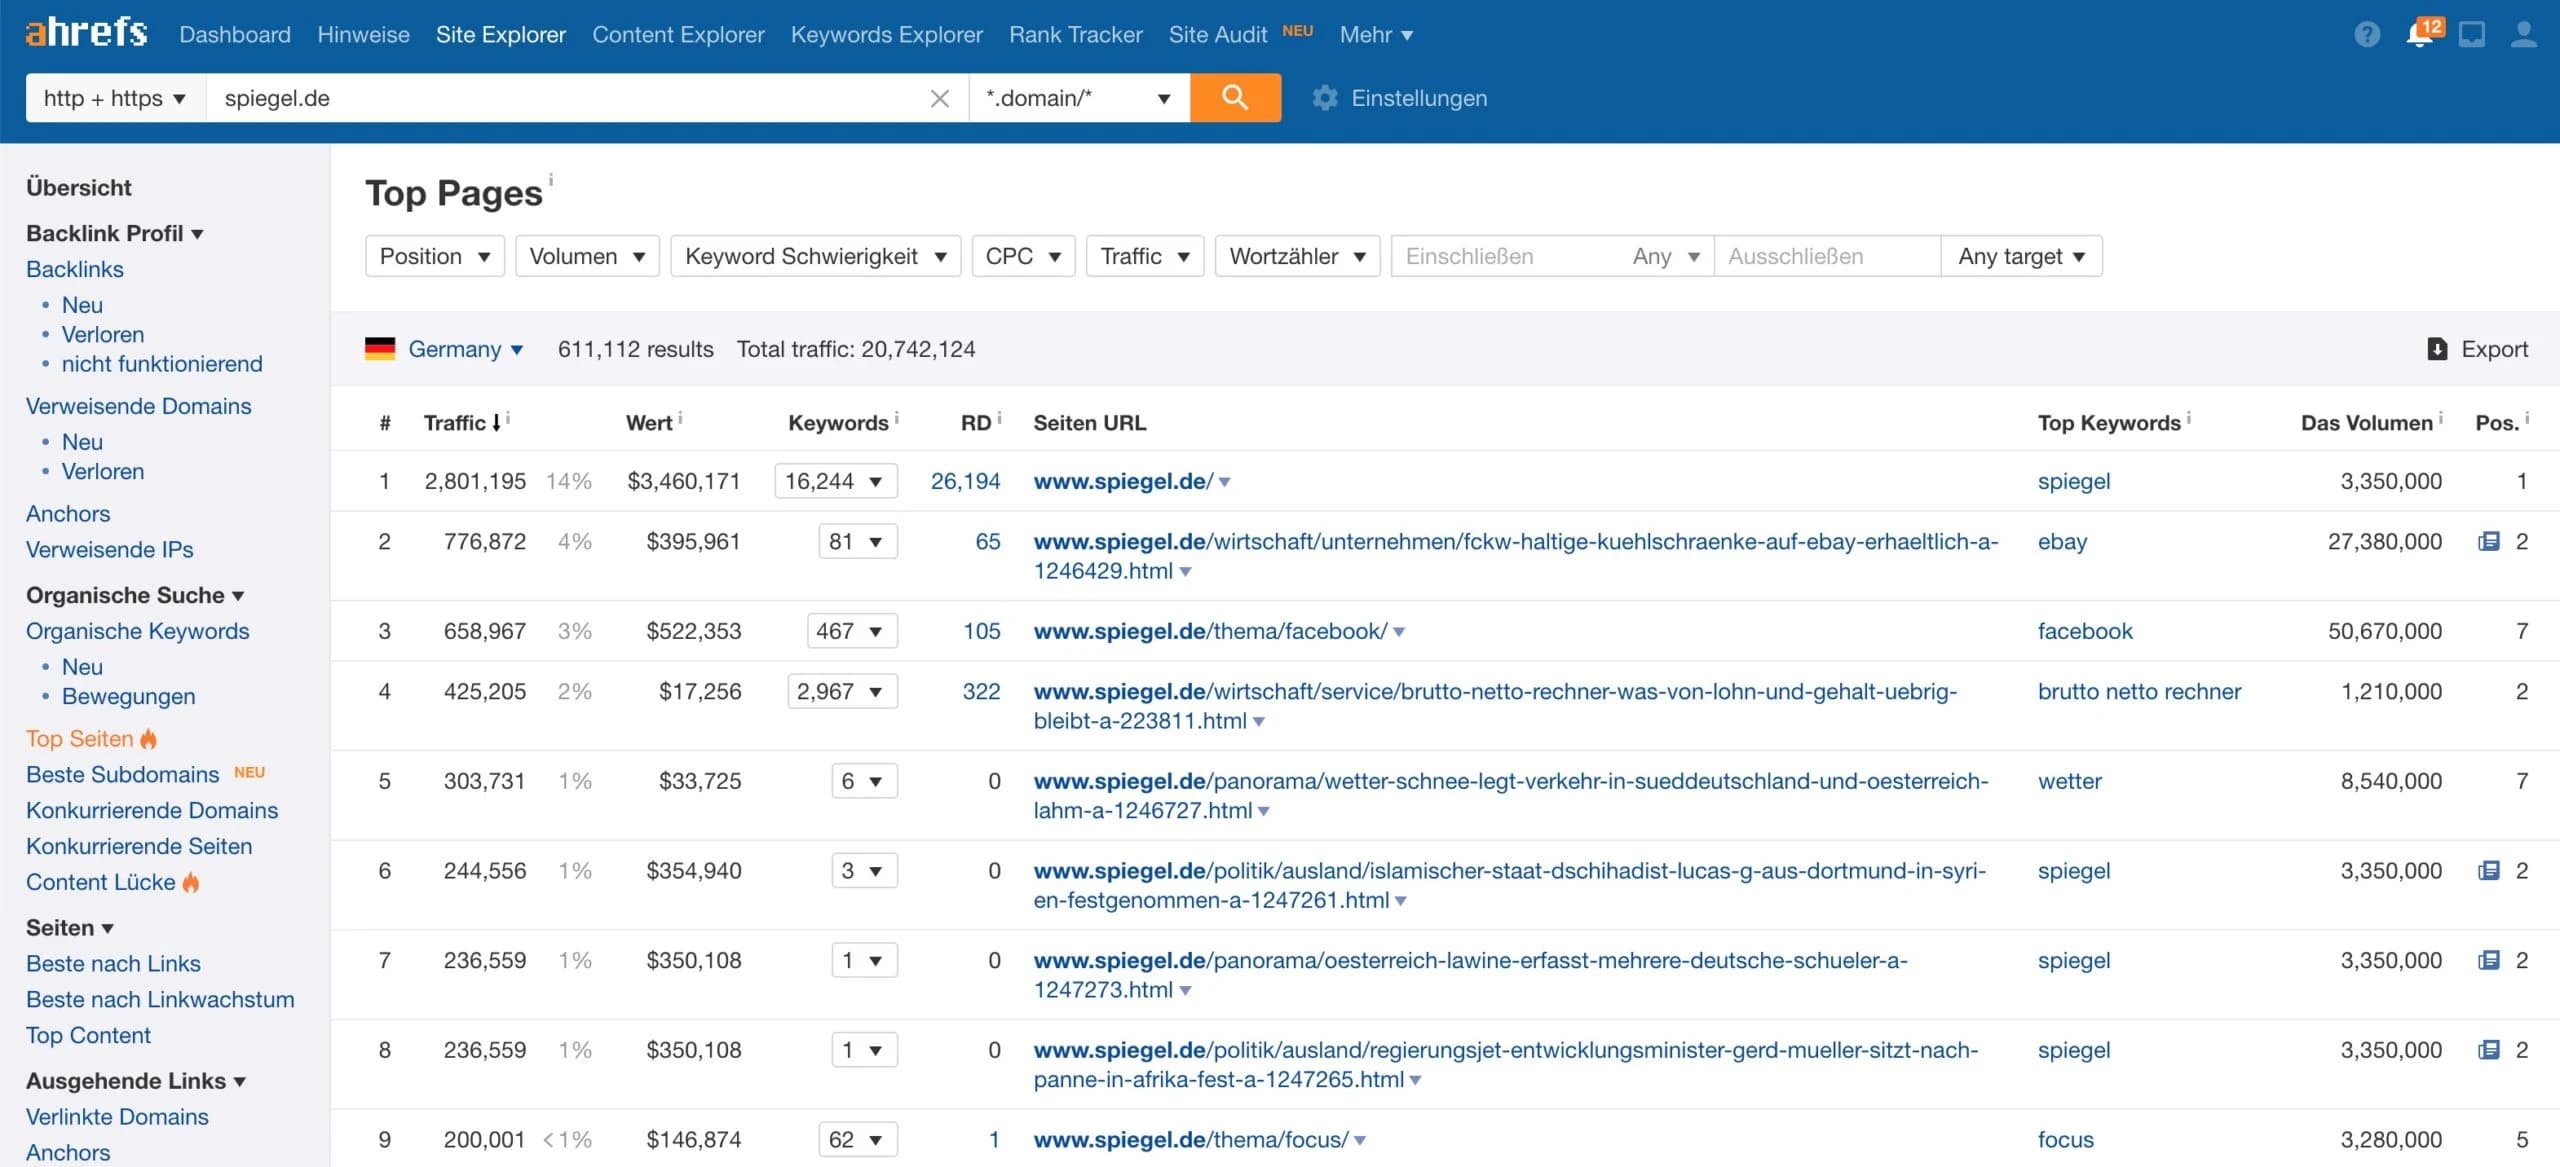Screen dimensions: 2560x1167
Task: Select Top Seiten in the sidebar
Action: (x=80, y=738)
